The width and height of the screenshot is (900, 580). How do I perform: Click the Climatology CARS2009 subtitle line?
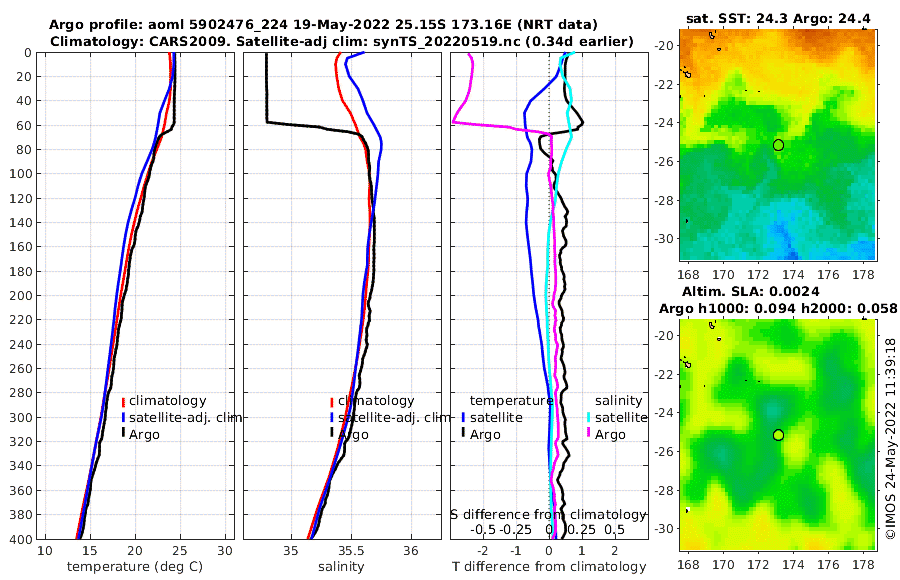(342, 41)
